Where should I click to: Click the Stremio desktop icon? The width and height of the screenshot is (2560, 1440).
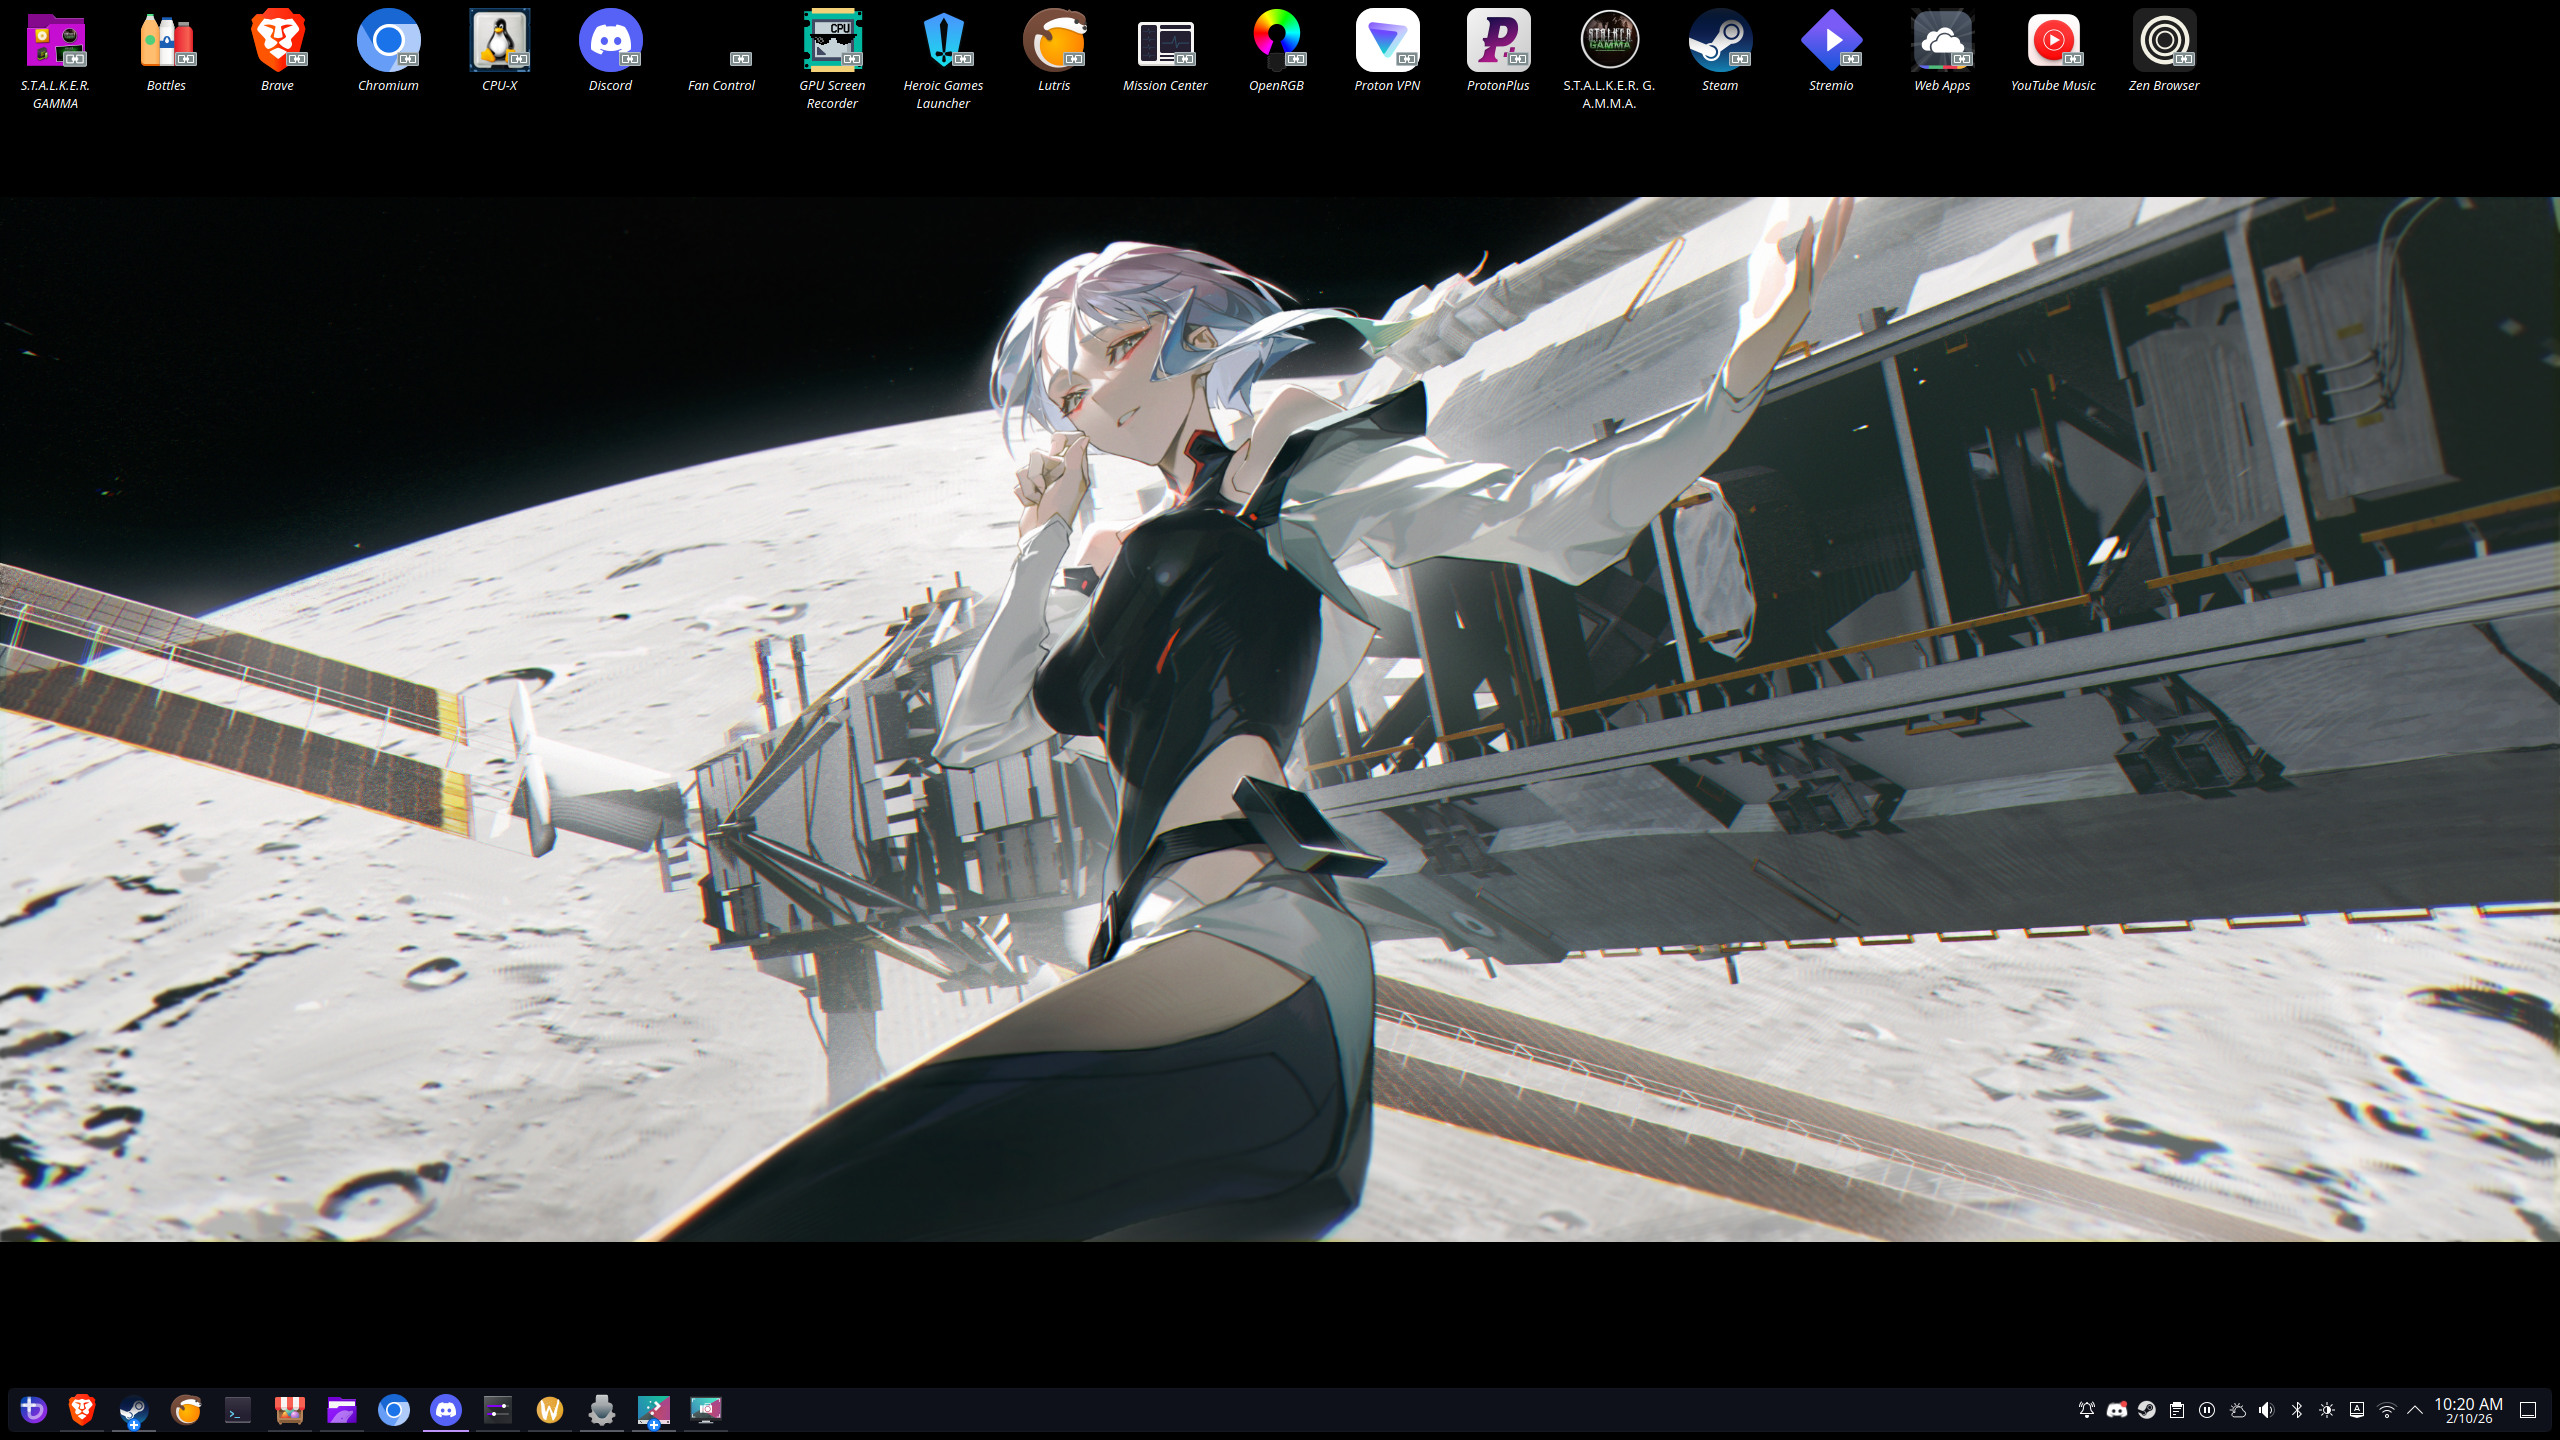(x=1831, y=42)
